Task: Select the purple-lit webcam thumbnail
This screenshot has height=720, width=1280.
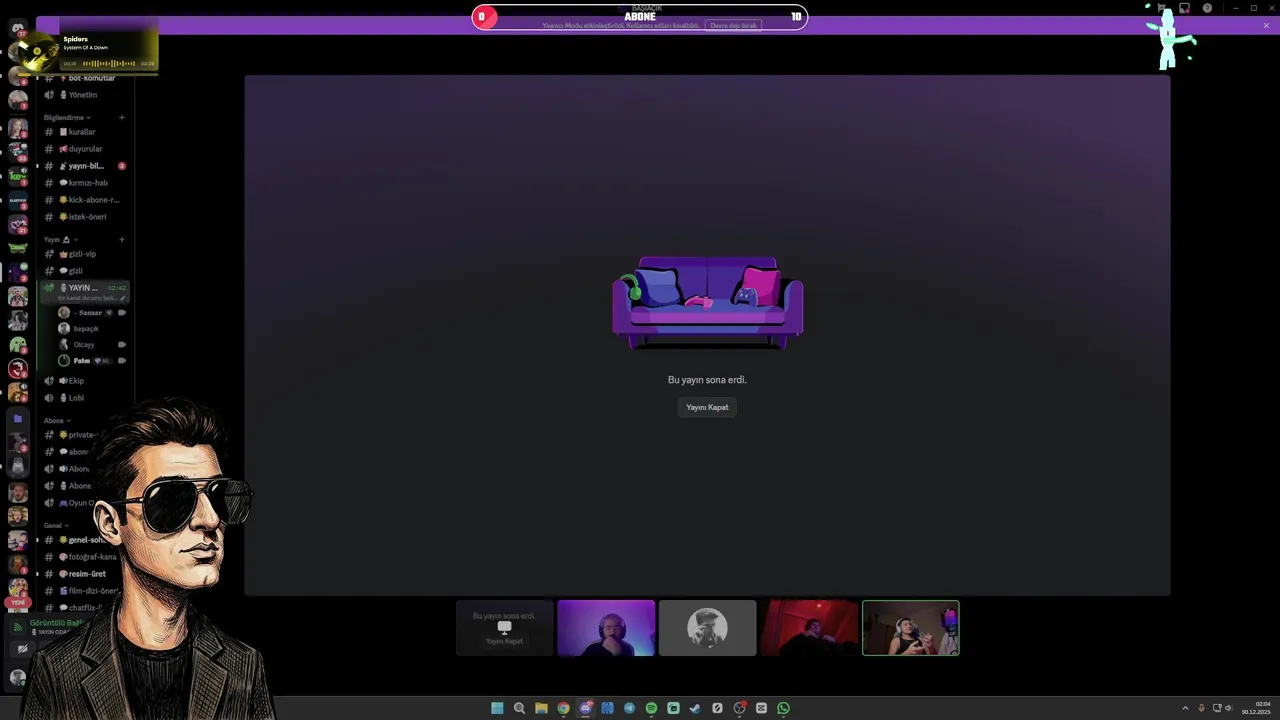Action: [606, 628]
